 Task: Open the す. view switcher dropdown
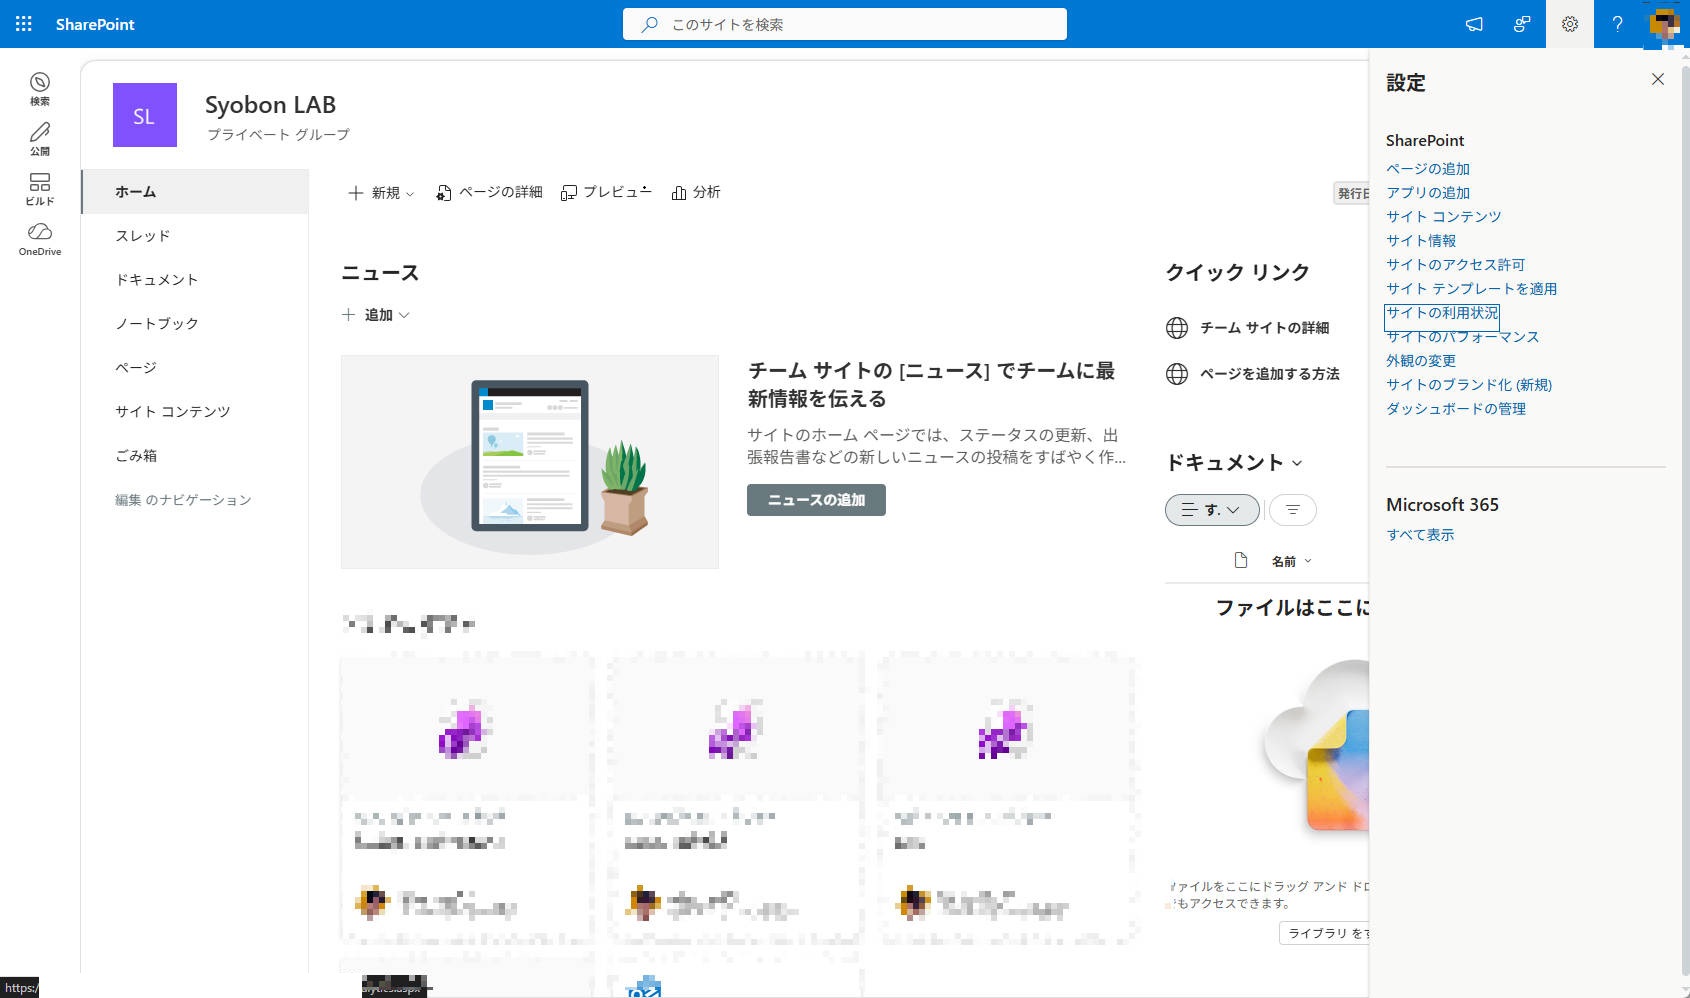pyautogui.click(x=1212, y=510)
